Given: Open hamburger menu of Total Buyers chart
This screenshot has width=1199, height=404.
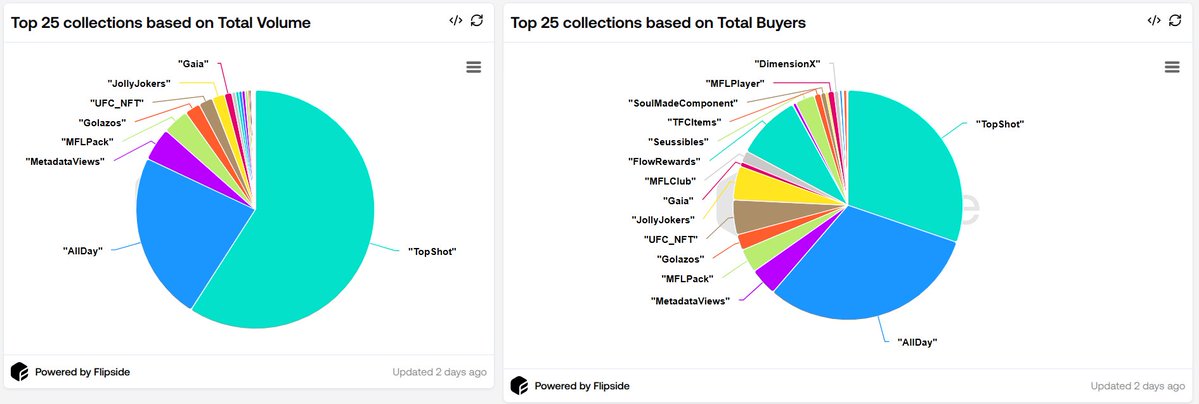Looking at the screenshot, I should (1172, 67).
